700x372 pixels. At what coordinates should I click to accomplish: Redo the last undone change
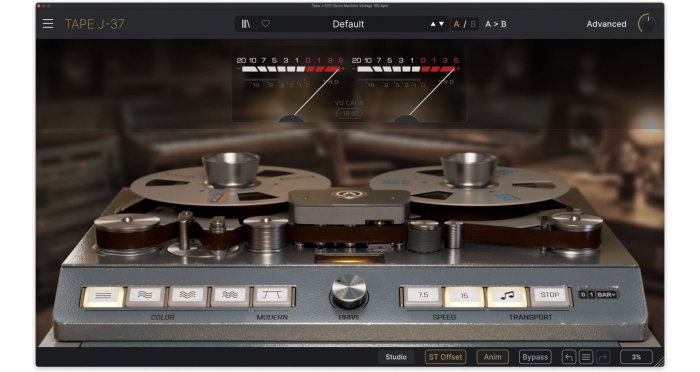click(603, 357)
